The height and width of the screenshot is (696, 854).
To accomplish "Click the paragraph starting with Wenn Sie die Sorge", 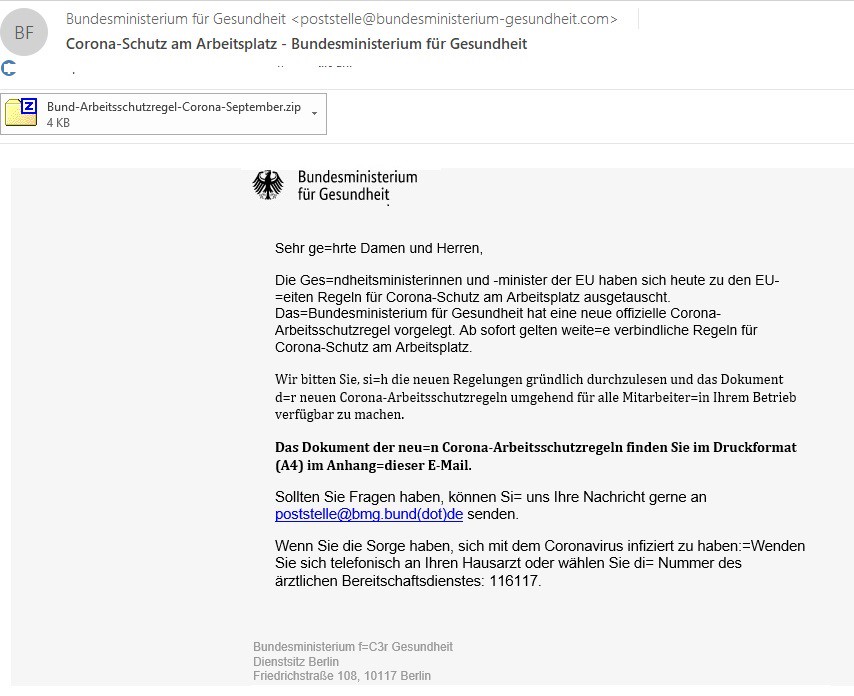I will point(539,563).
